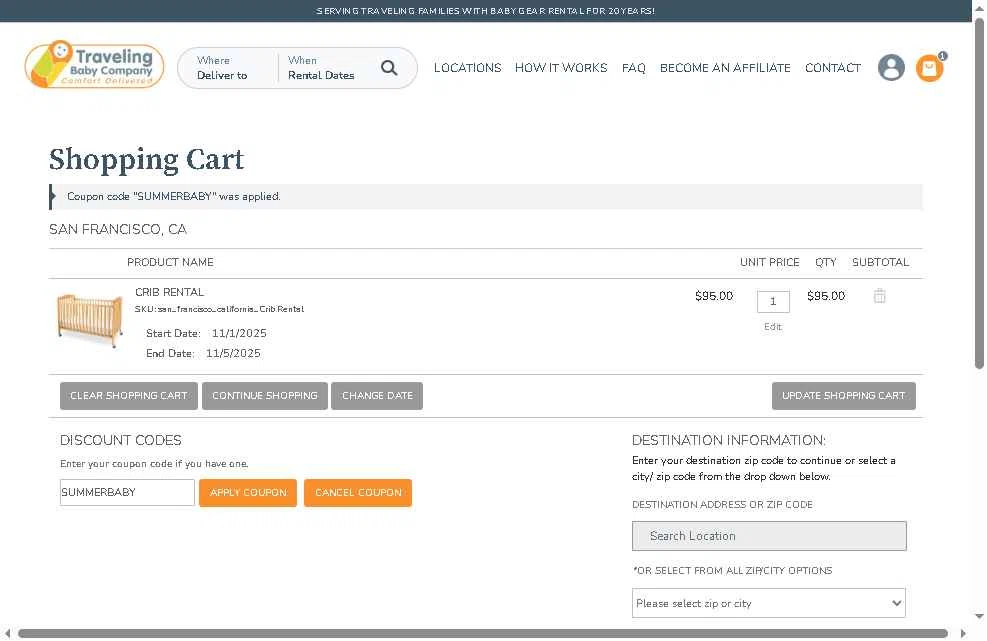
Task: Click the horizontal scrollbar at the bottom
Action: 483,633
